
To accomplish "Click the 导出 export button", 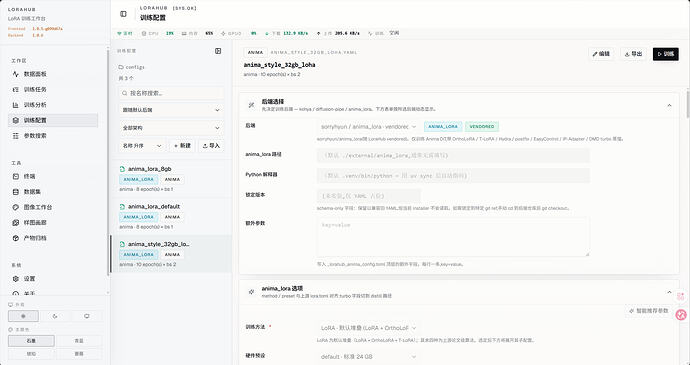I will pyautogui.click(x=633, y=54).
